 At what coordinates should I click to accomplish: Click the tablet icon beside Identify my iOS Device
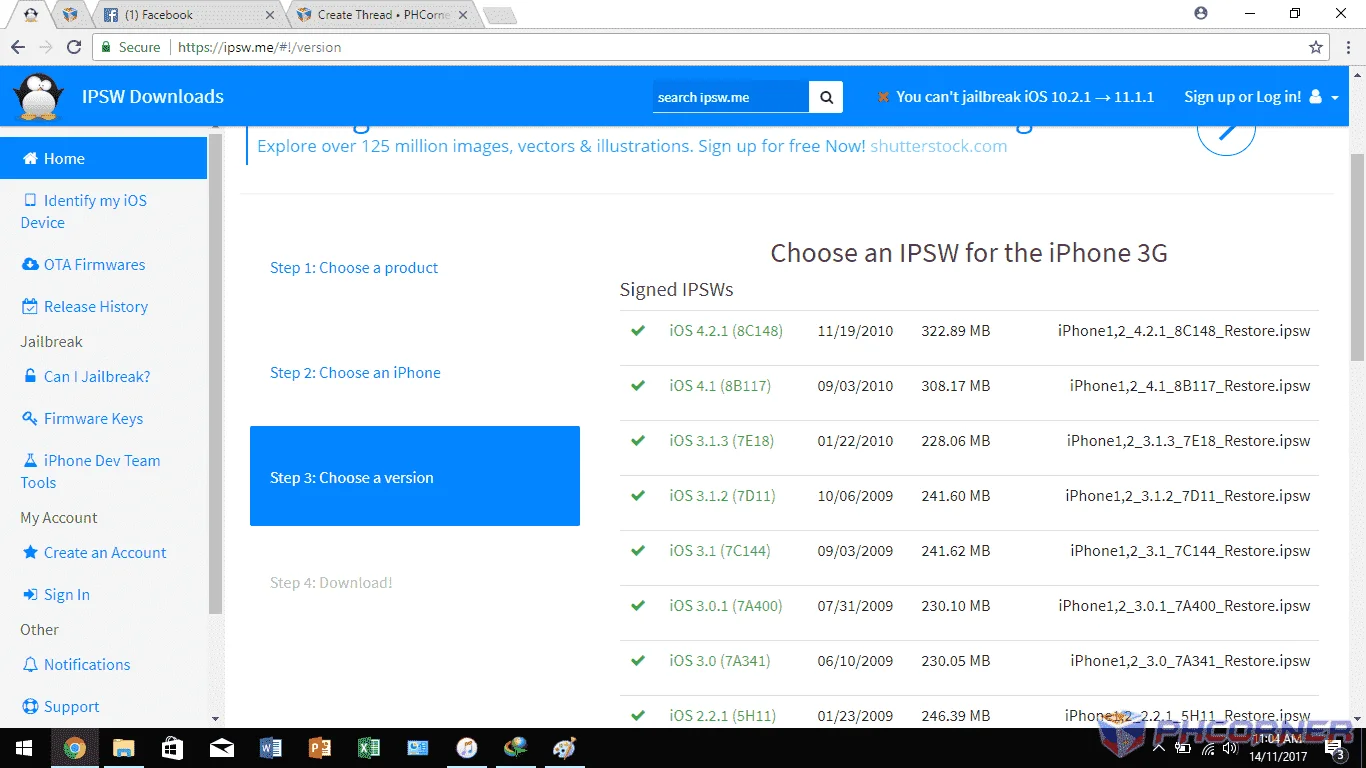pos(30,201)
